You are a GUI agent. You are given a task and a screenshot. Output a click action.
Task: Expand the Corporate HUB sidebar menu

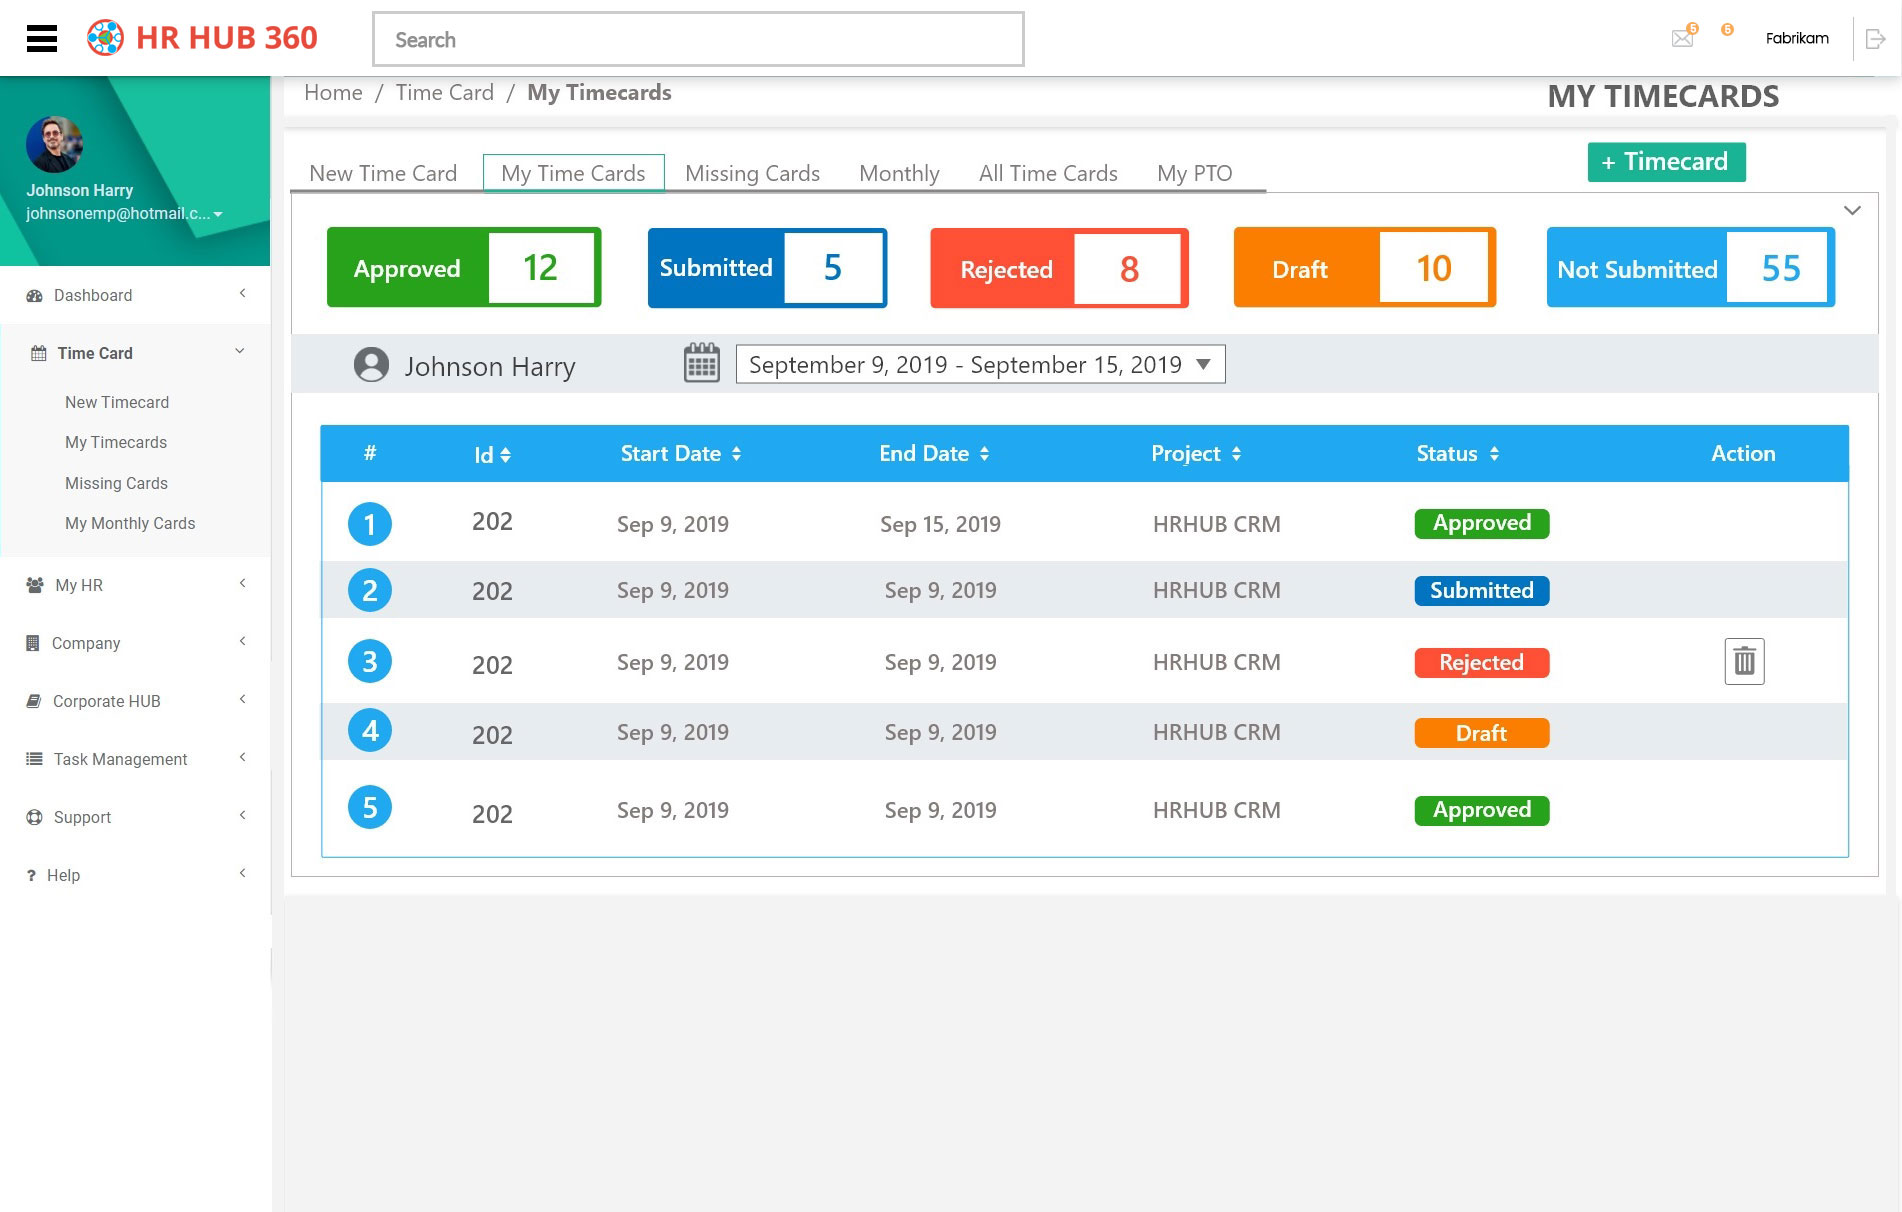[242, 699]
